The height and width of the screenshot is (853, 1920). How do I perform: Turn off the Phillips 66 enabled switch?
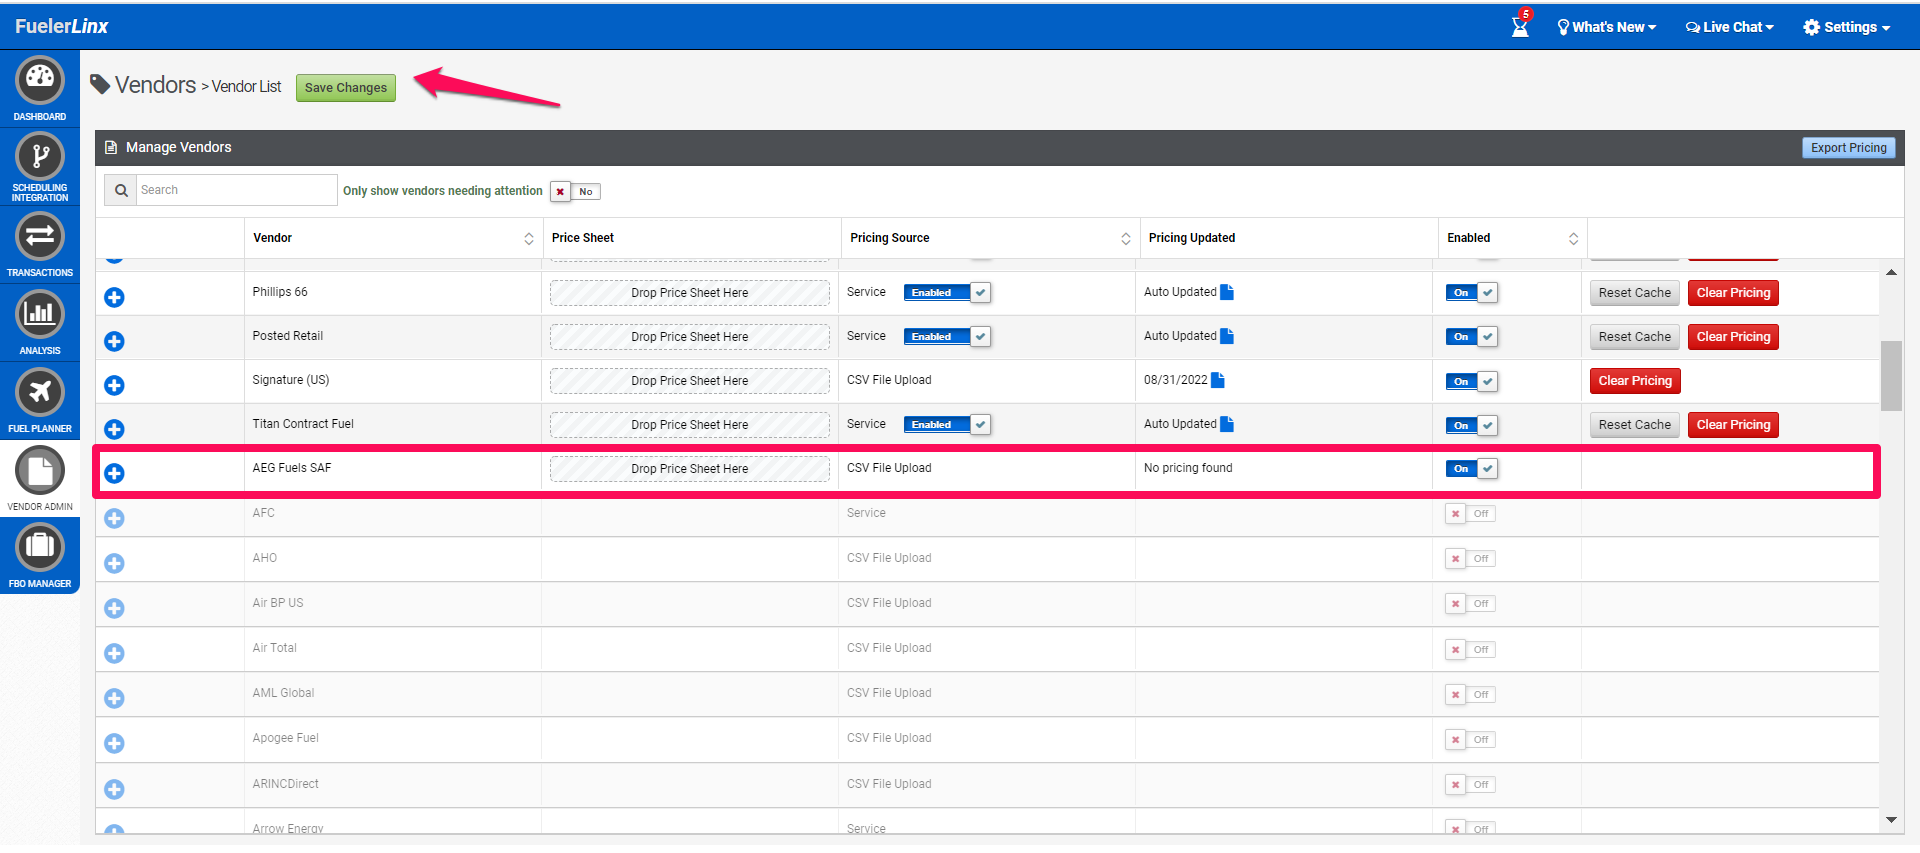[x=1472, y=293]
